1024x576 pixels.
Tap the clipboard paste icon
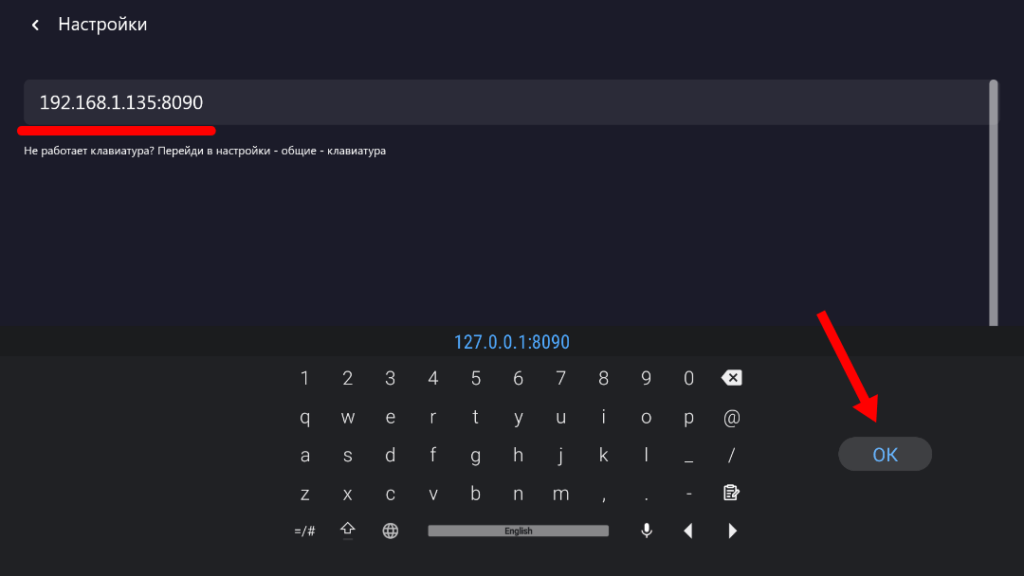731,493
